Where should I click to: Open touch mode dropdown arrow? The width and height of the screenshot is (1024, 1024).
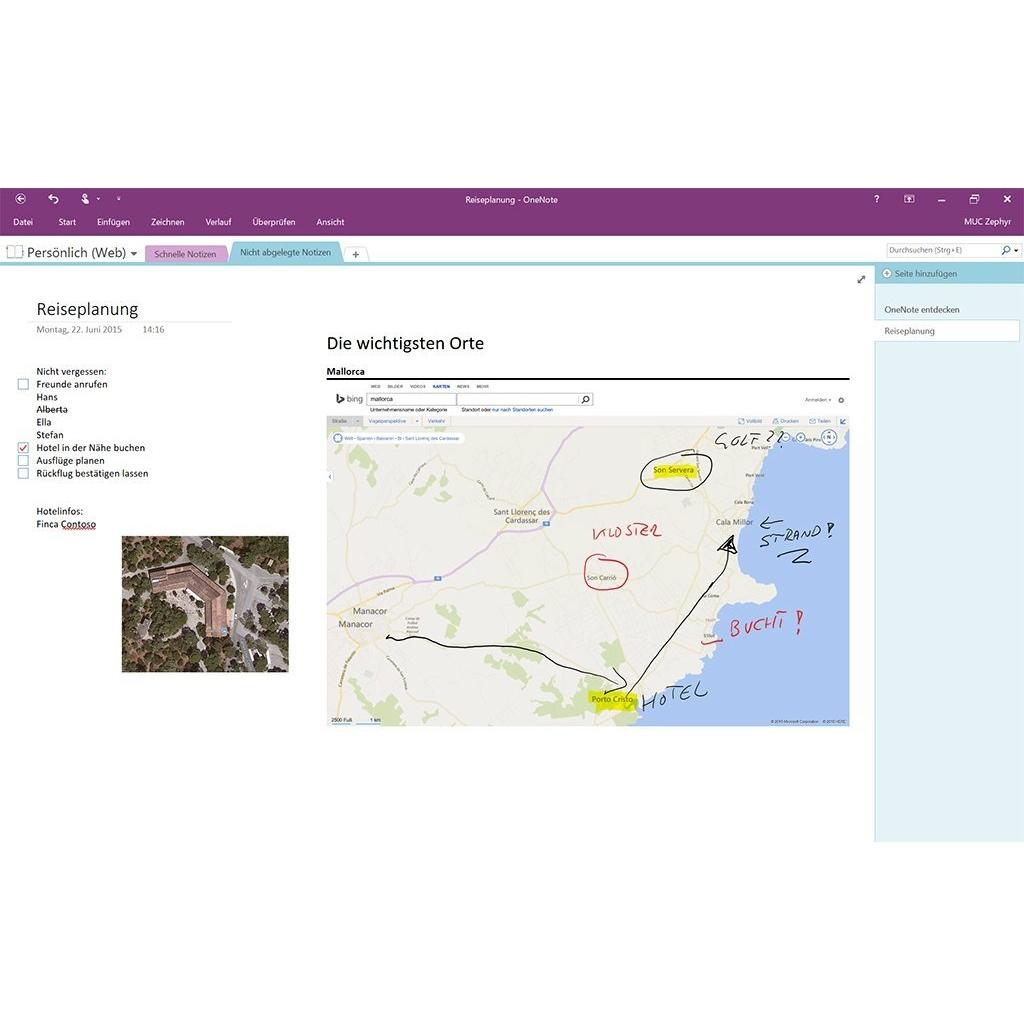click(x=99, y=199)
